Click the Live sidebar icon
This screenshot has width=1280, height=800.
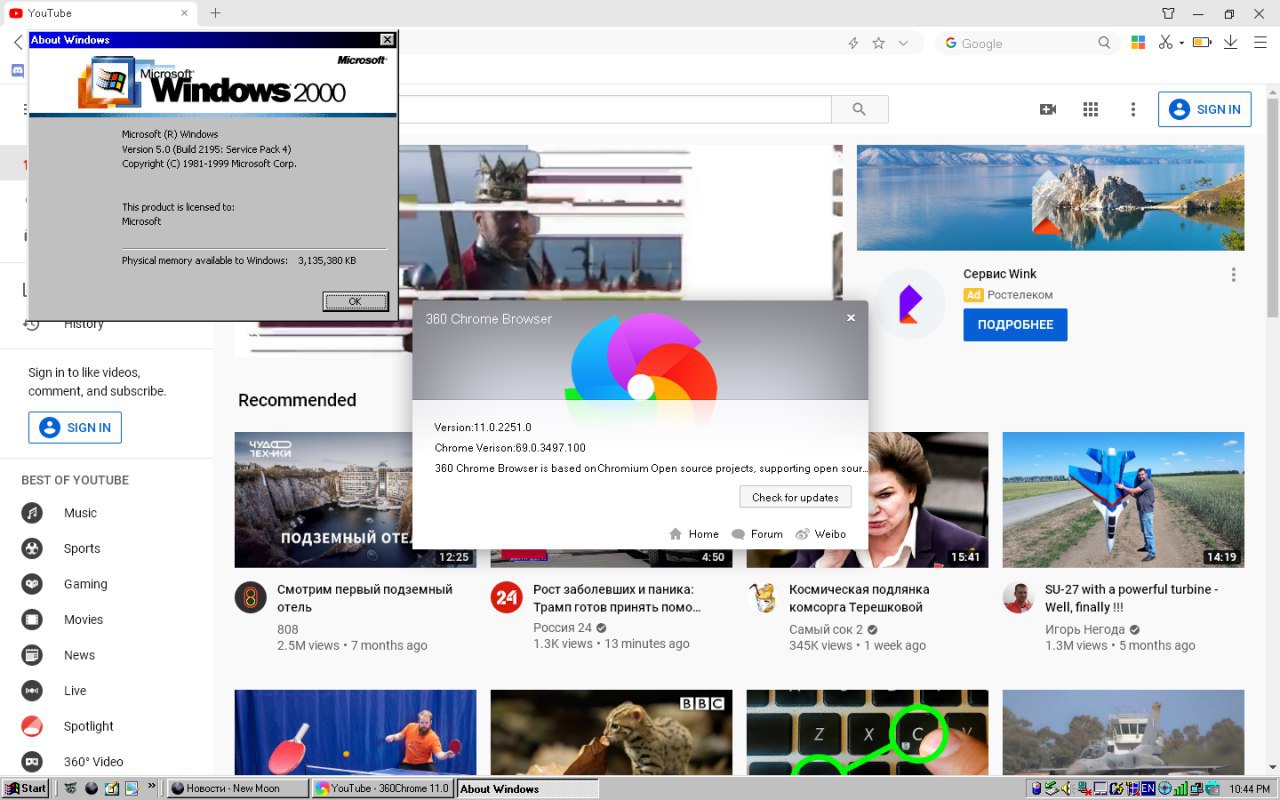32,690
